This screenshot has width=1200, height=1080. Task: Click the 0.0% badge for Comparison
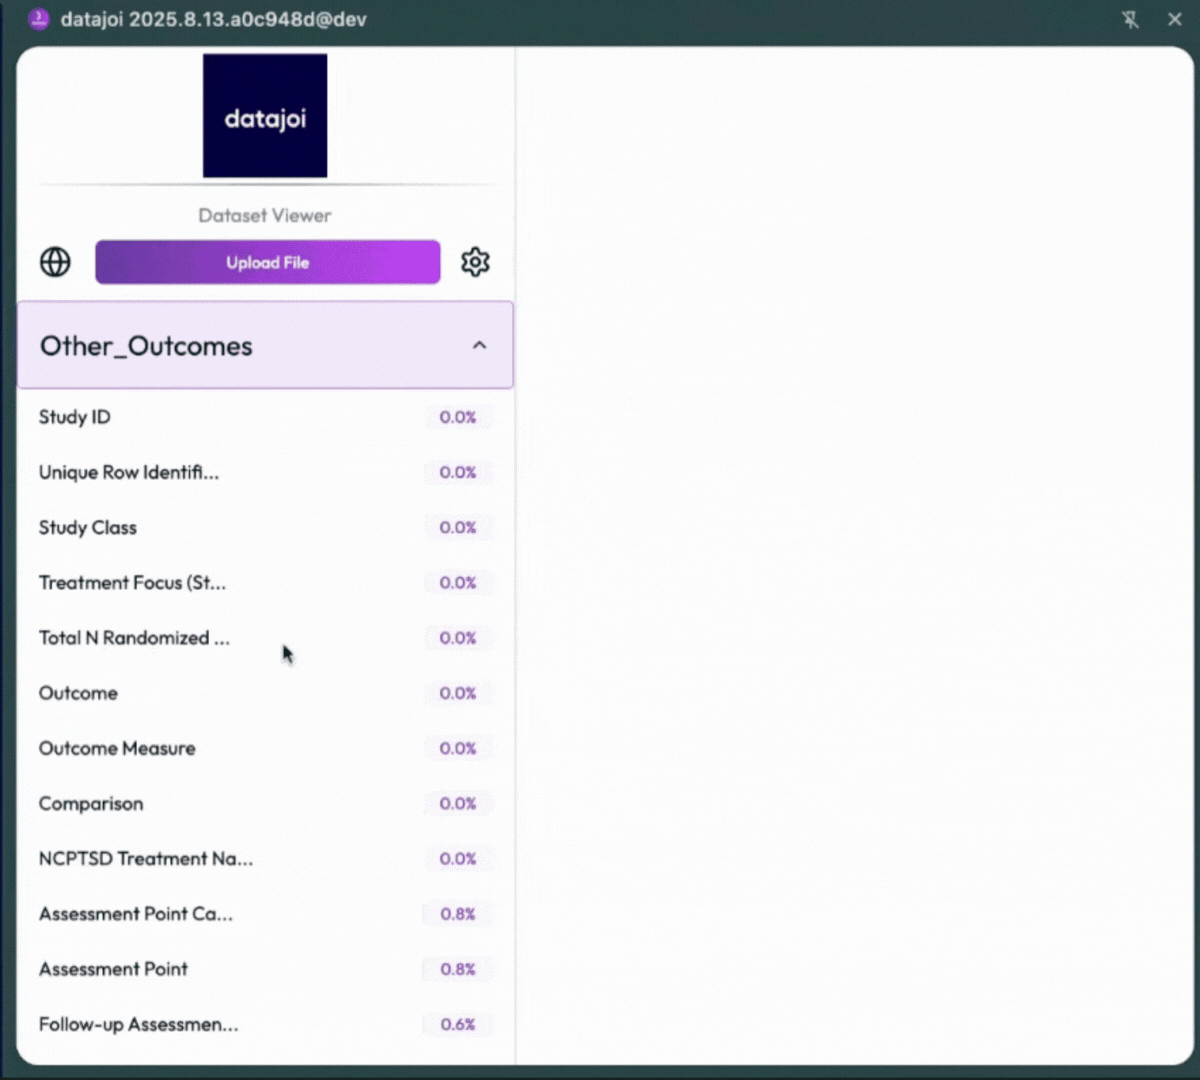point(458,803)
